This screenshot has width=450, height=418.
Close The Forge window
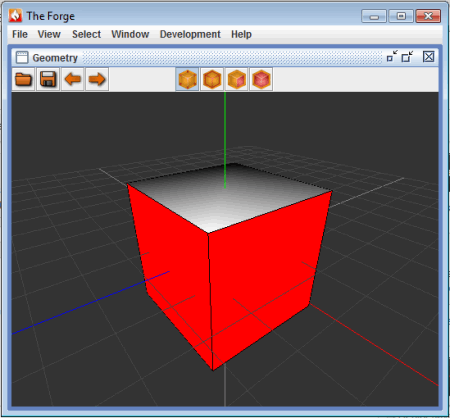(428, 16)
